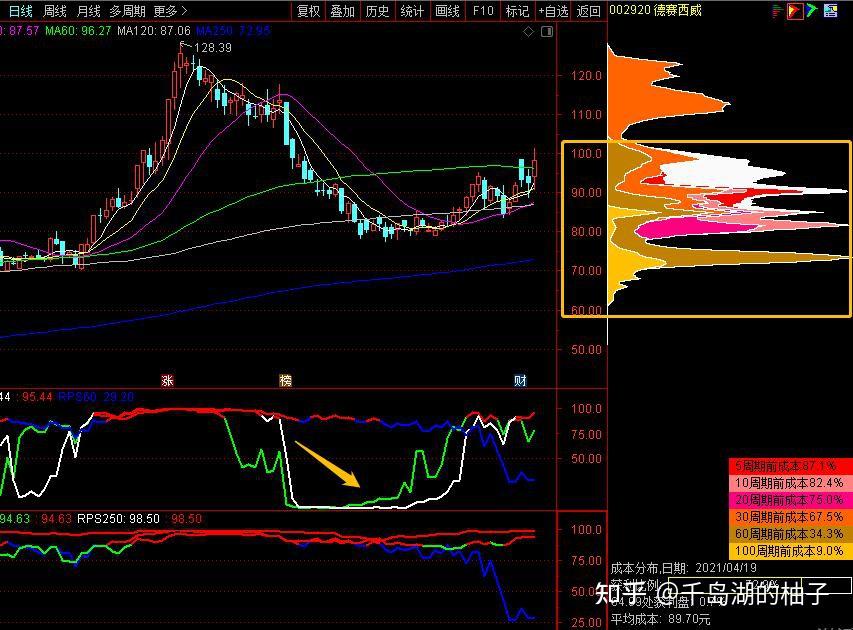Open the 多周期 multi-period view
This screenshot has height=630, width=853.
click(127, 11)
